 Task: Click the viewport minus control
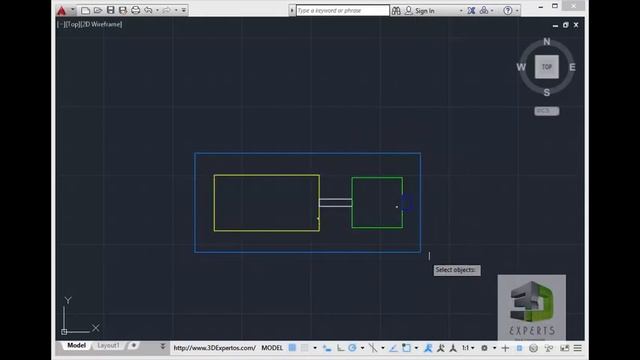tap(61, 24)
